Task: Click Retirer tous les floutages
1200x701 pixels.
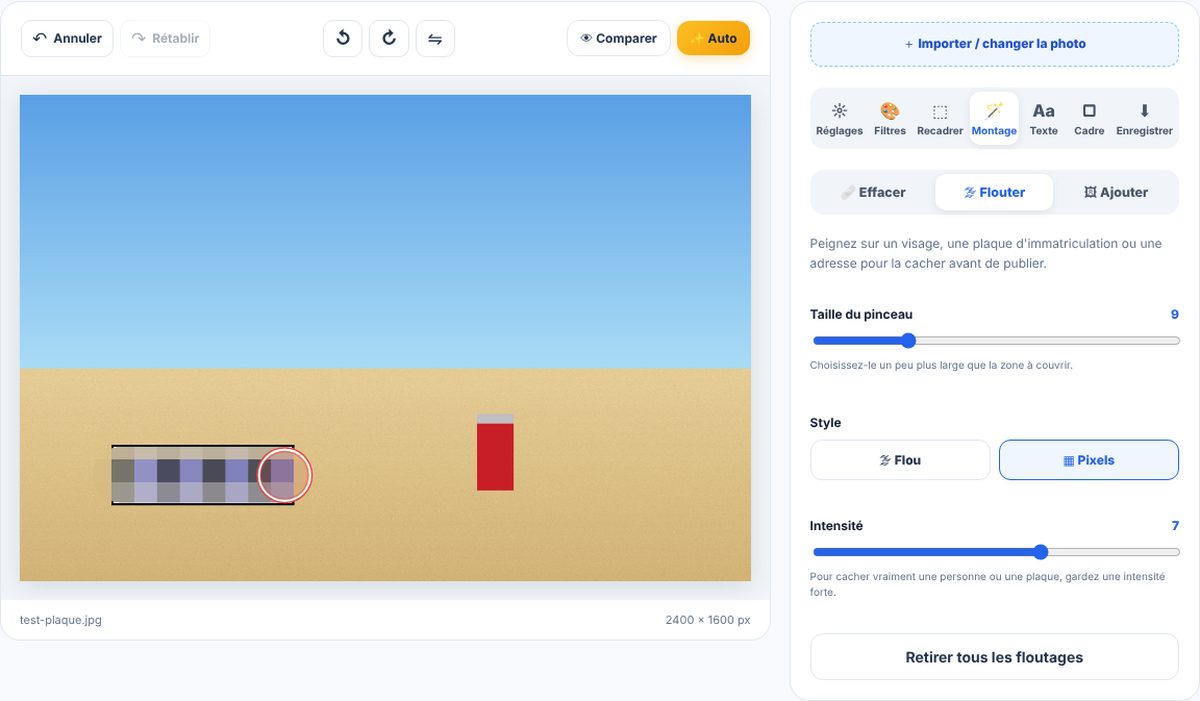Action: (994, 657)
